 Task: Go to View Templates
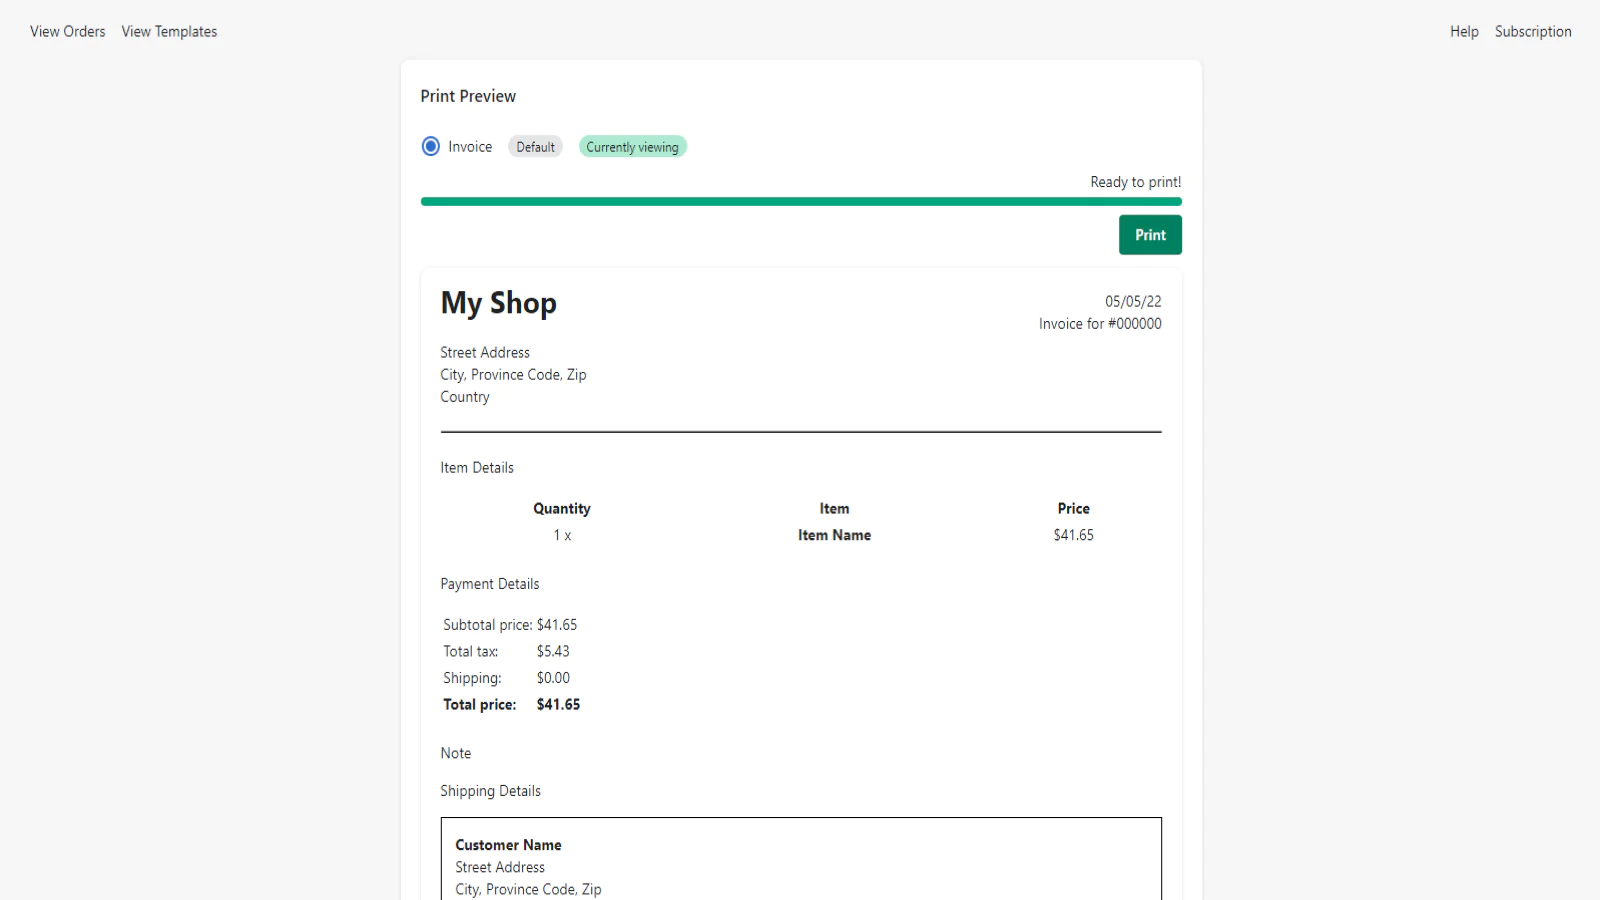(x=169, y=32)
